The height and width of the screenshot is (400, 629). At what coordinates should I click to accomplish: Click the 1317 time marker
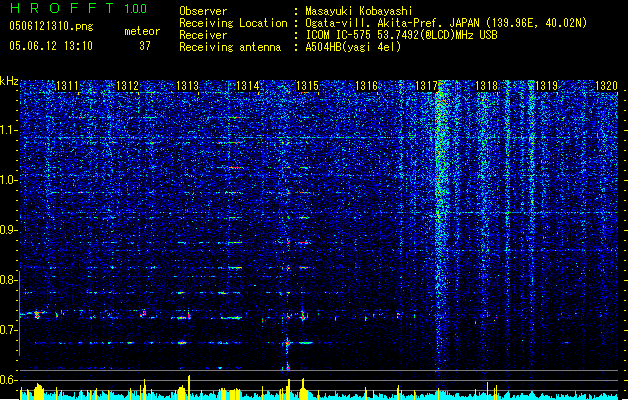coord(426,86)
